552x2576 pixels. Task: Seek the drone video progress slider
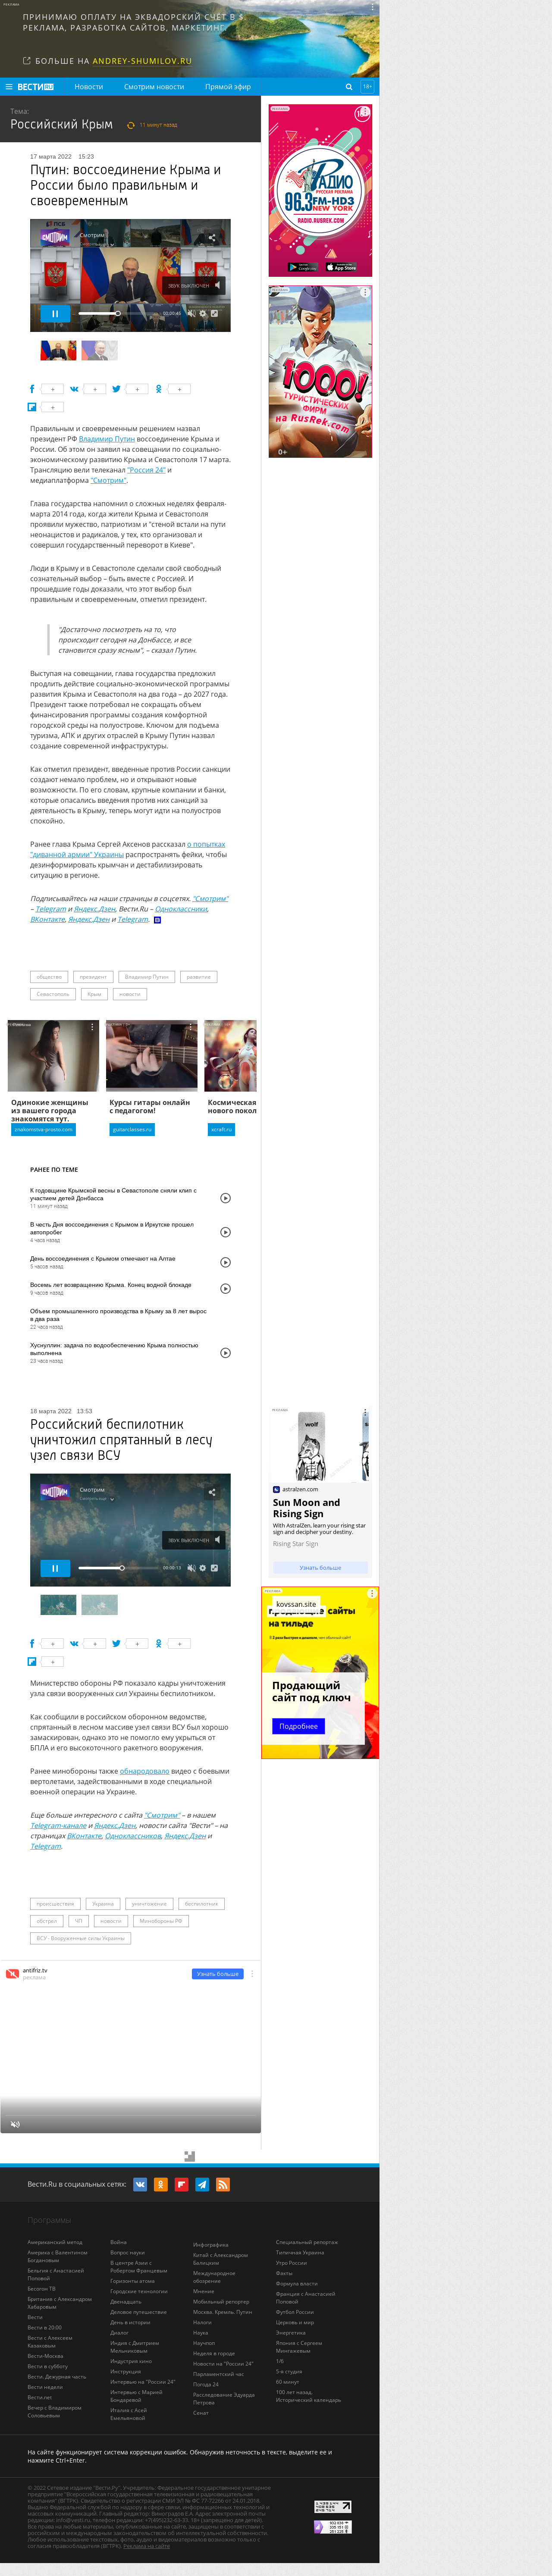(118, 1568)
